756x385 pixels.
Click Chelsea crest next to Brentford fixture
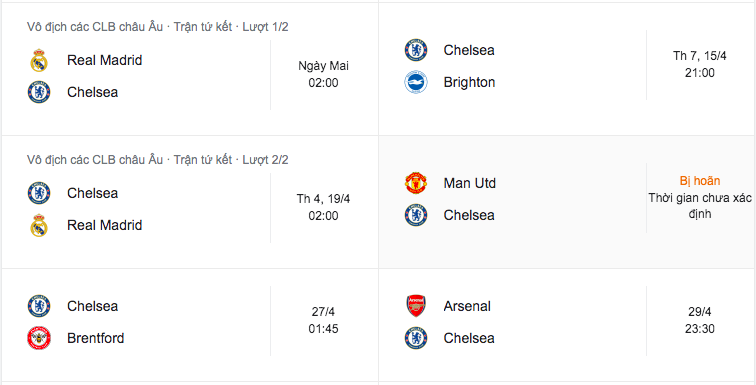pyautogui.click(x=39, y=306)
